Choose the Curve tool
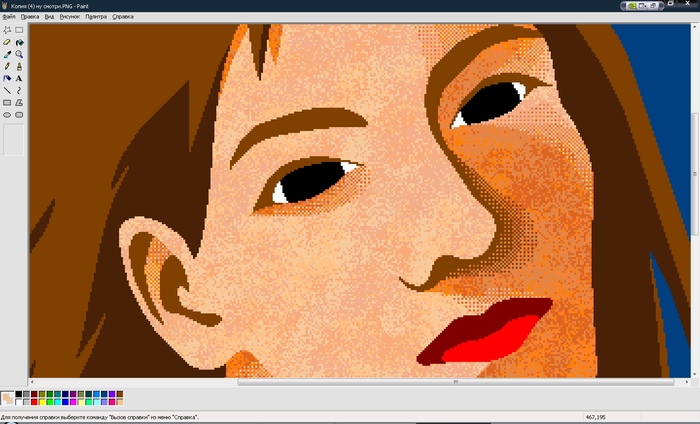This screenshot has width=700, height=424. 20,90
